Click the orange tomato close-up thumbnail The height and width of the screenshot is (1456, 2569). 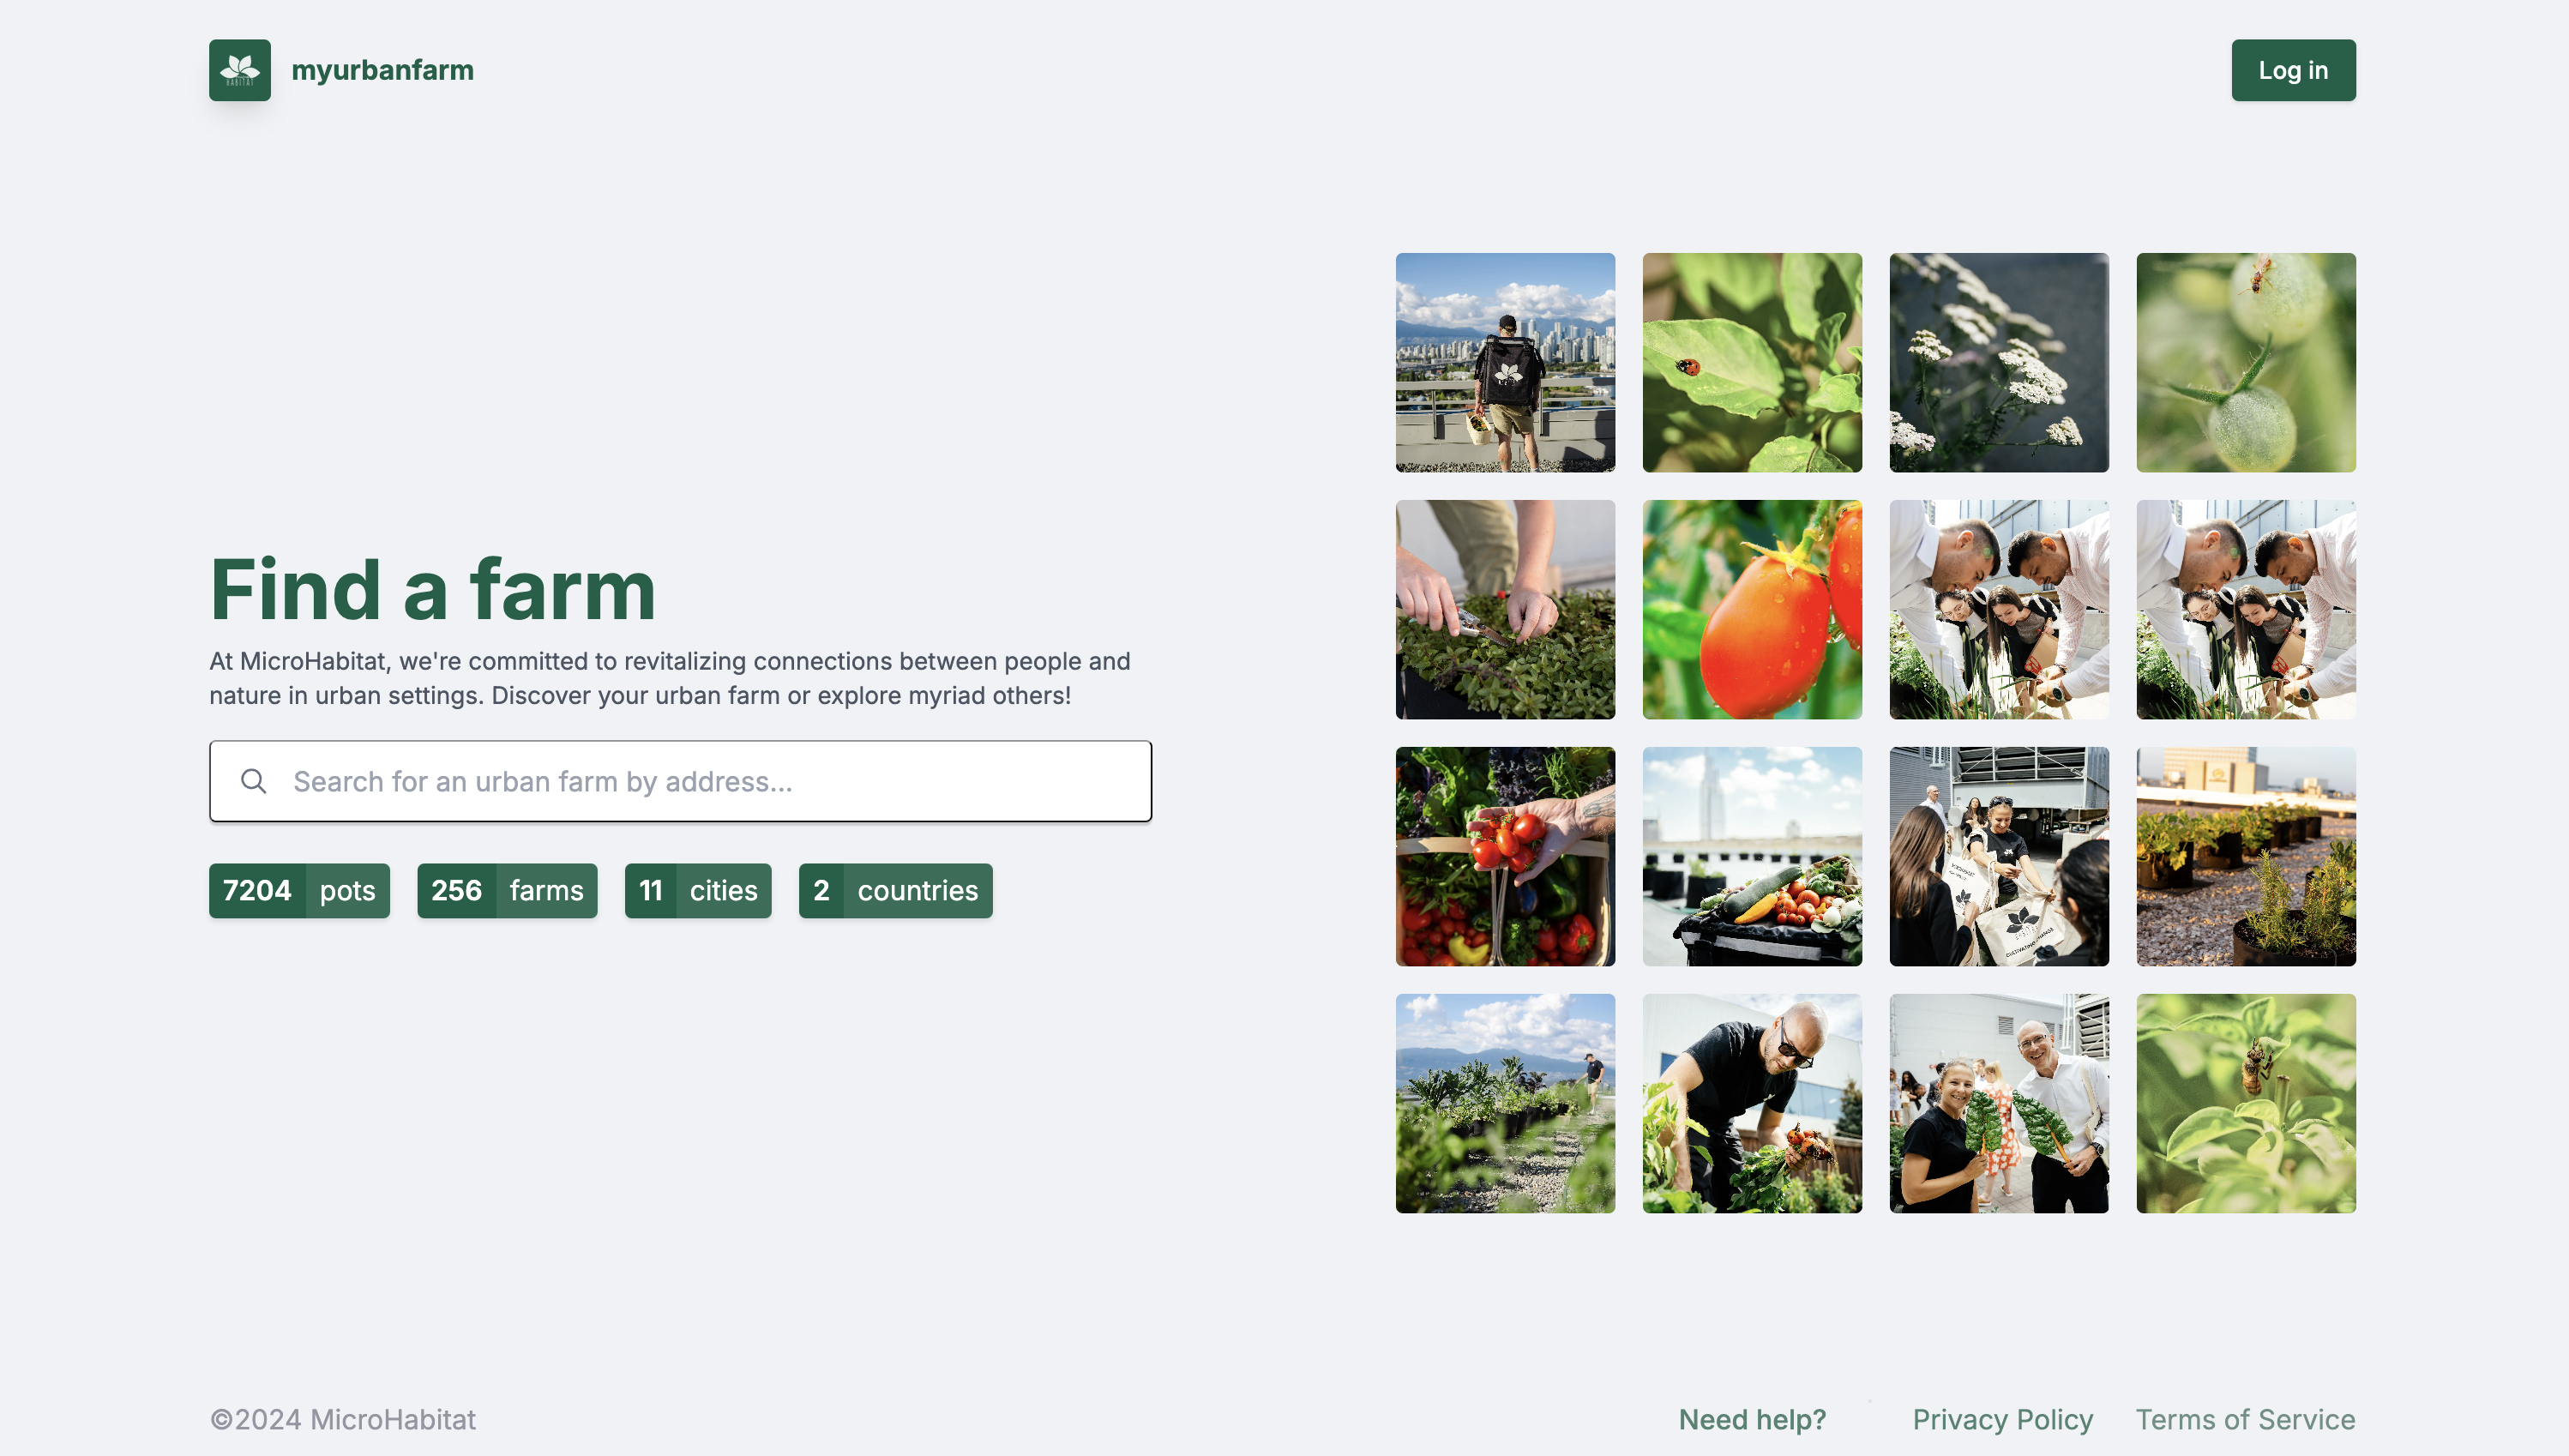pos(1750,609)
